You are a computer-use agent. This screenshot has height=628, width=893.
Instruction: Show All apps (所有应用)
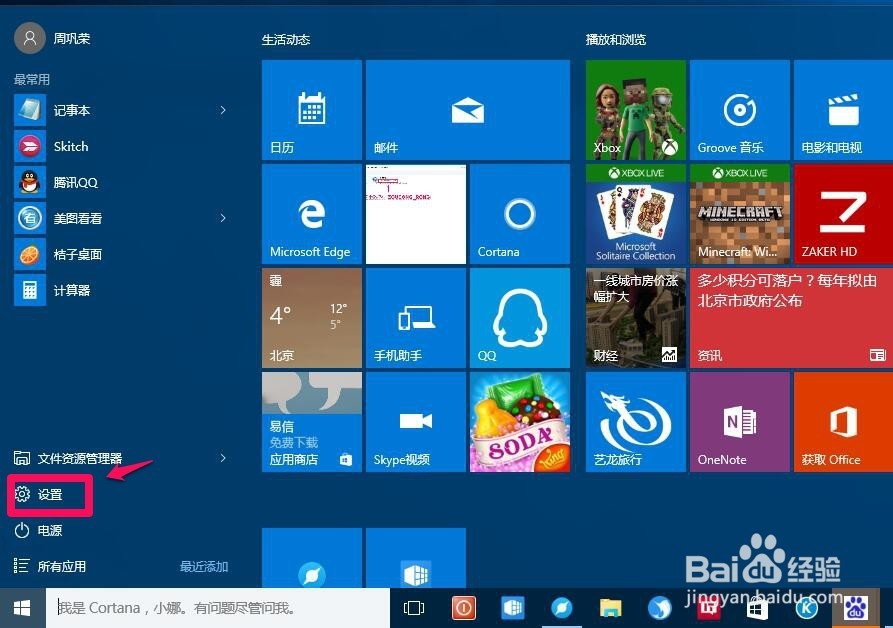click(50, 566)
